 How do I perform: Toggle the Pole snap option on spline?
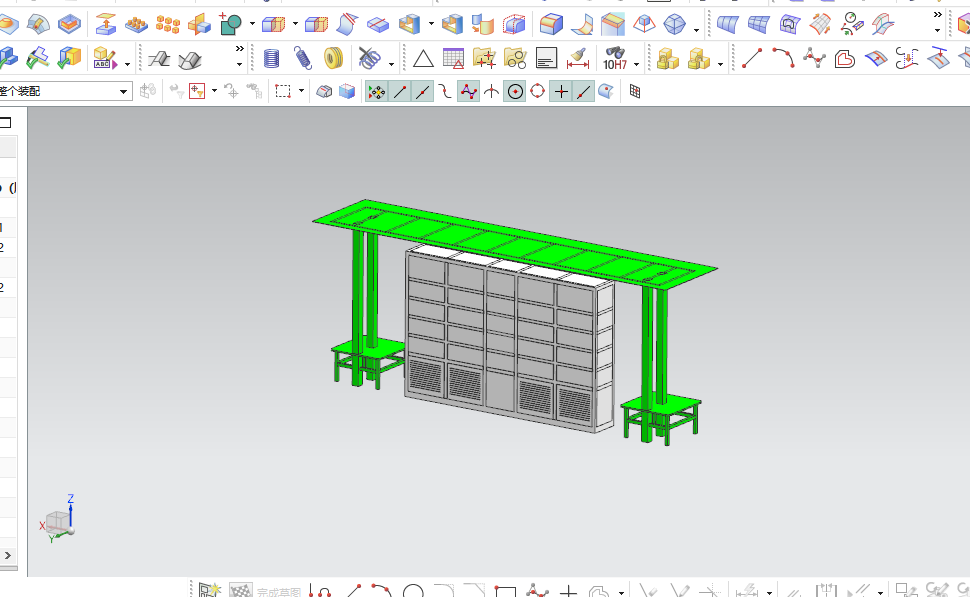pos(468,92)
